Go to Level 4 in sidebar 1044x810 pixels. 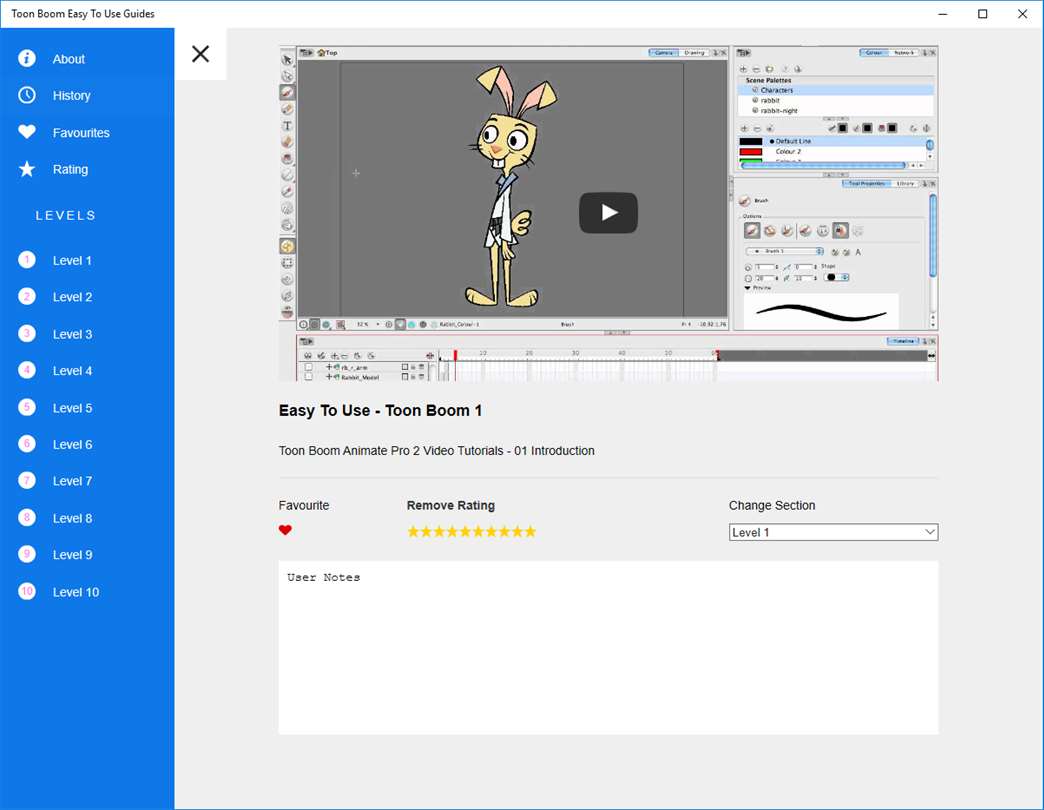(72, 371)
